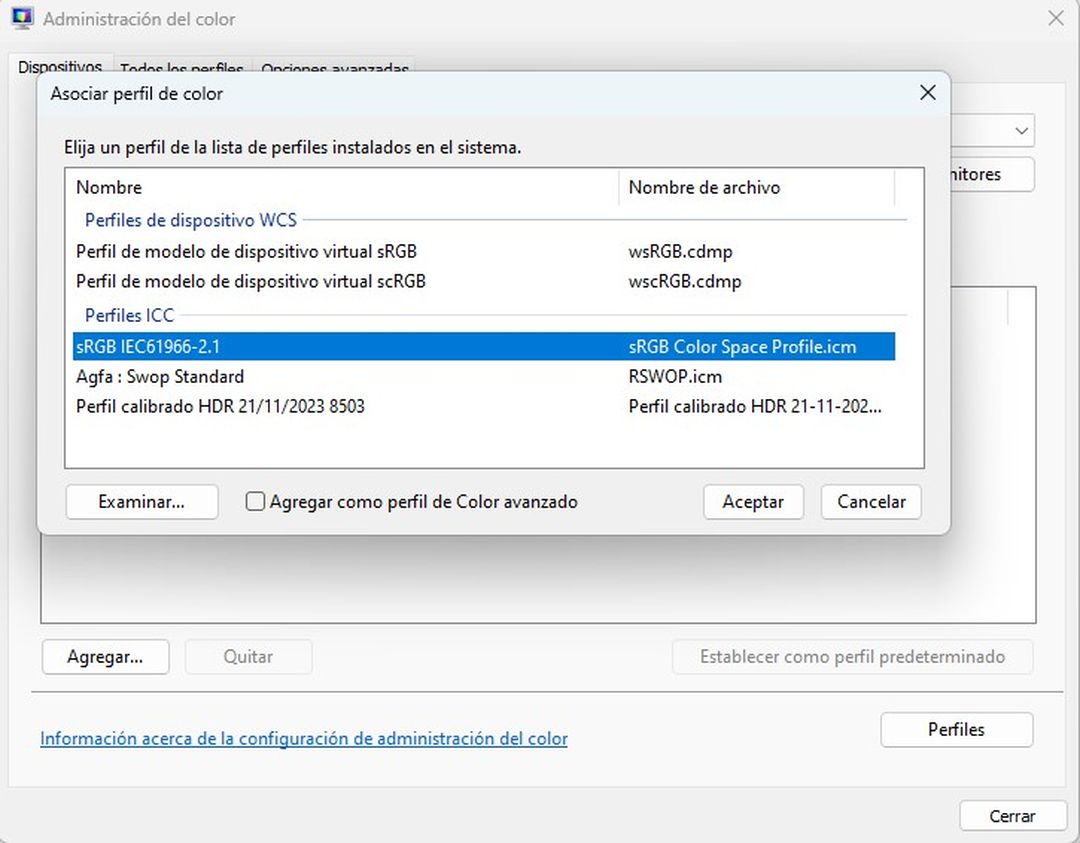Click the Examinar button to browse profiles
This screenshot has height=843, width=1080.
point(141,501)
